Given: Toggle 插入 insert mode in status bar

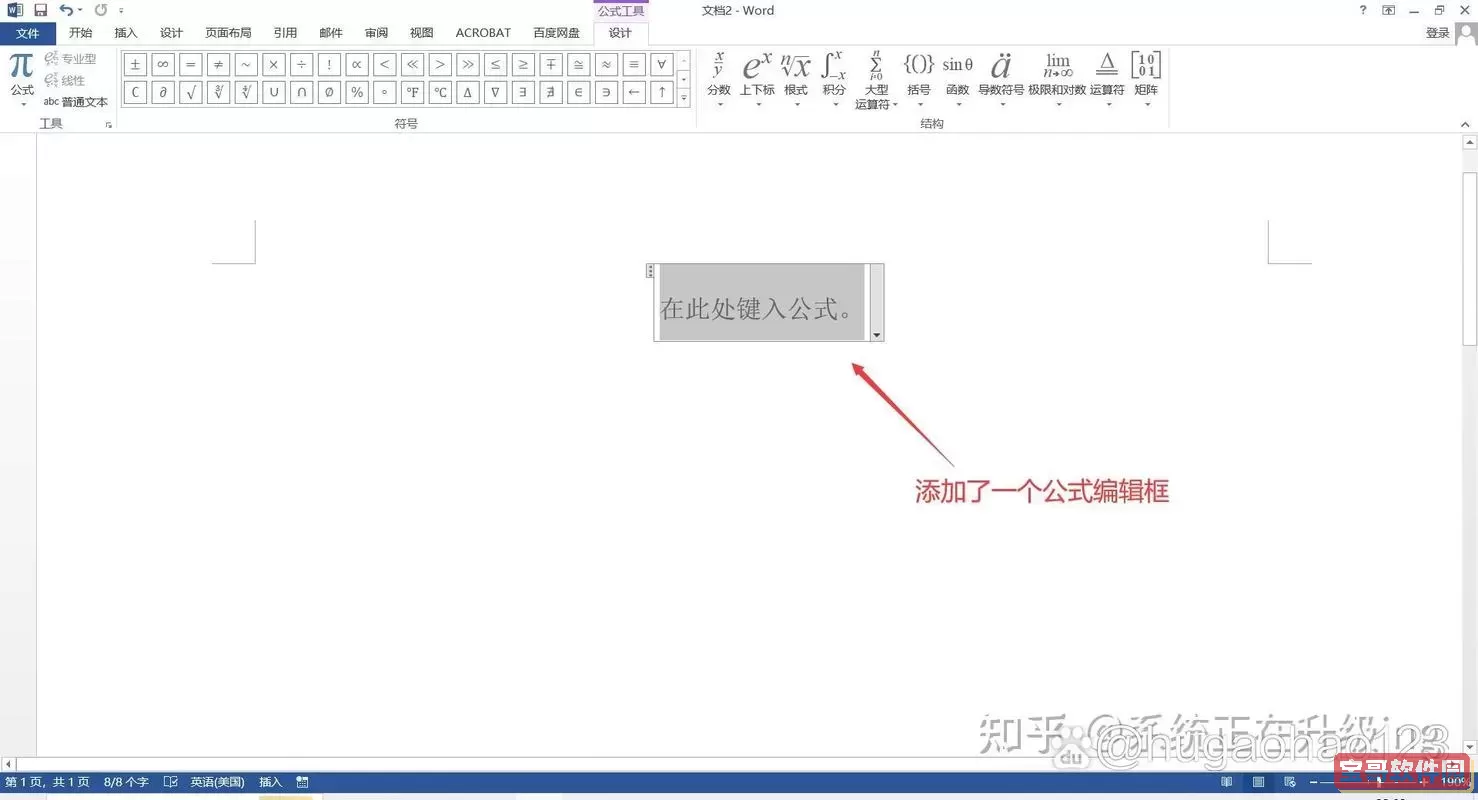Looking at the screenshot, I should coord(270,782).
